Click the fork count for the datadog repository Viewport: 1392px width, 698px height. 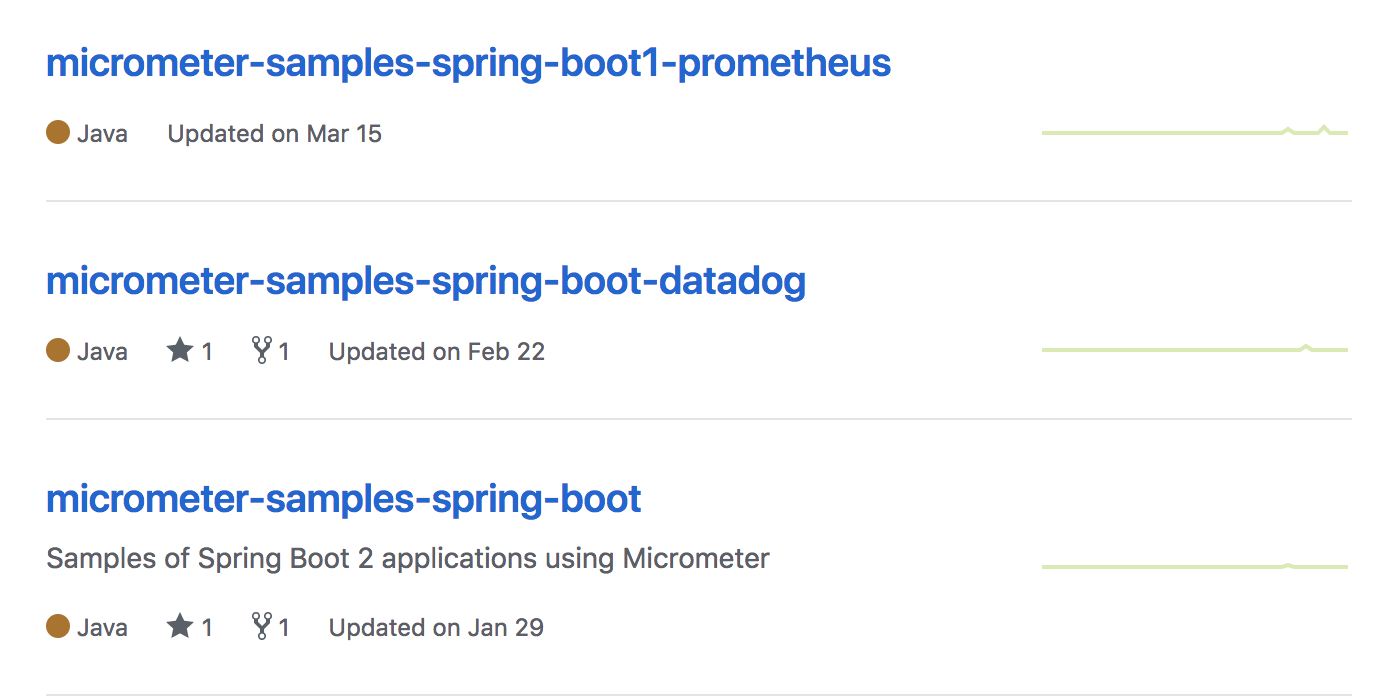pyautogui.click(x=286, y=350)
